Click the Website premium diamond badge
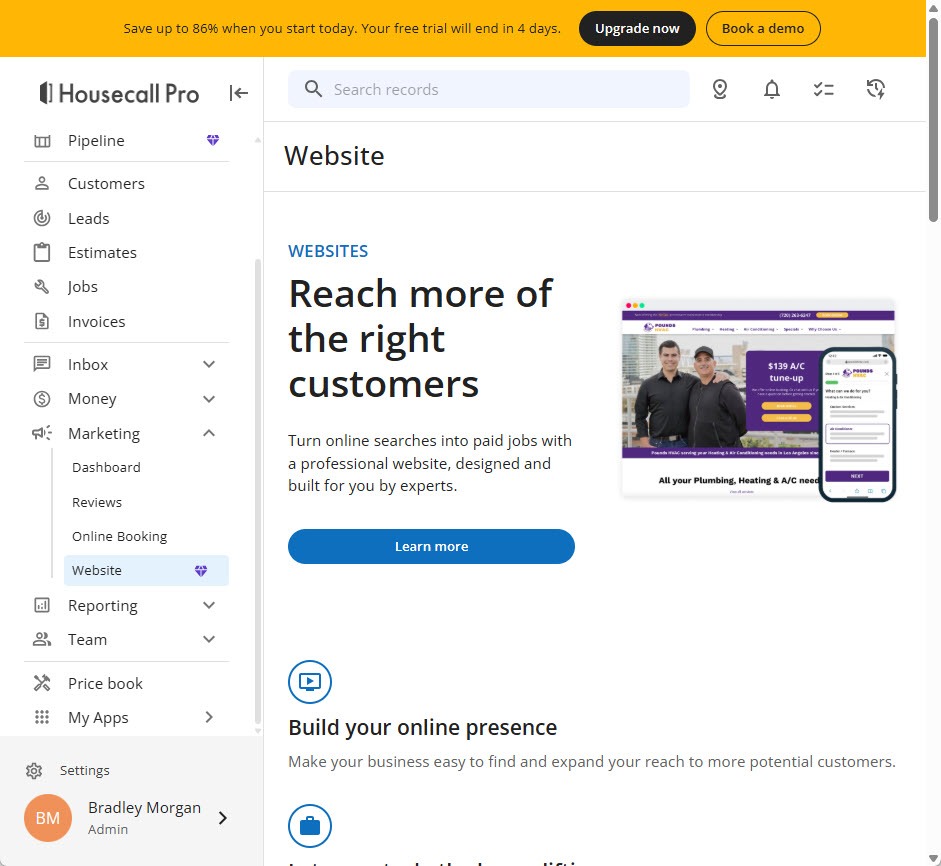The width and height of the screenshot is (941, 866). 200,570
